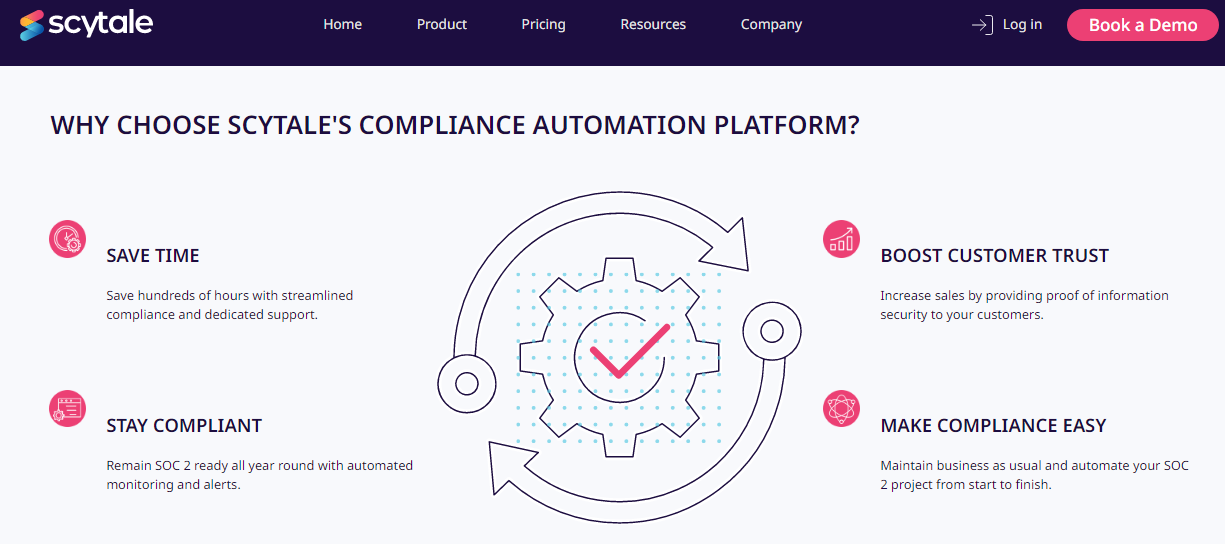Image resolution: width=1225 pixels, height=544 pixels.
Task: Click the Boost Customer Trust chart icon
Action: (x=841, y=239)
